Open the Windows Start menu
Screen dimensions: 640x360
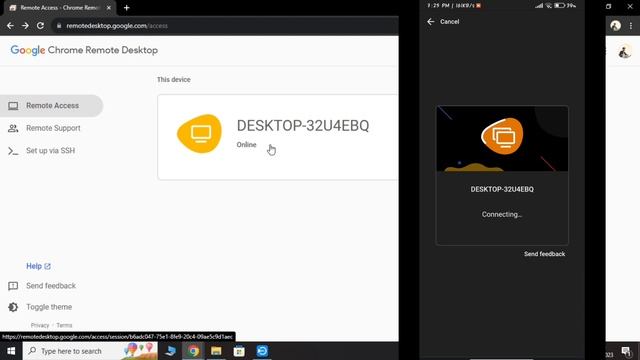click(11, 351)
